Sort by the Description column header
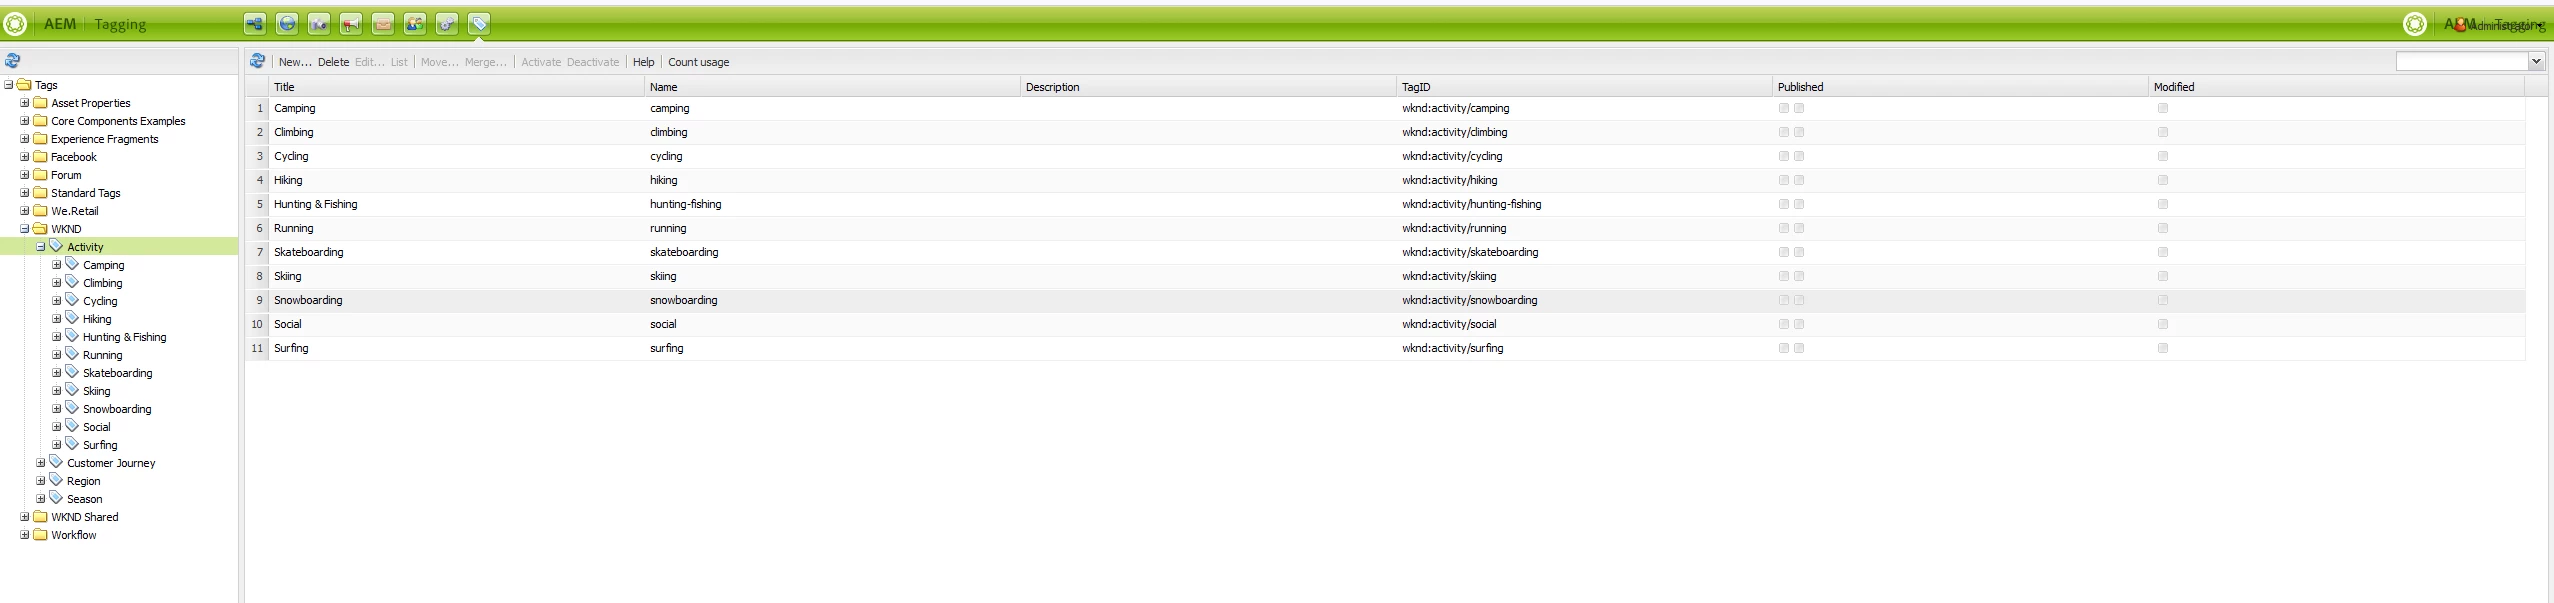This screenshot has width=2554, height=603. 1208,87
